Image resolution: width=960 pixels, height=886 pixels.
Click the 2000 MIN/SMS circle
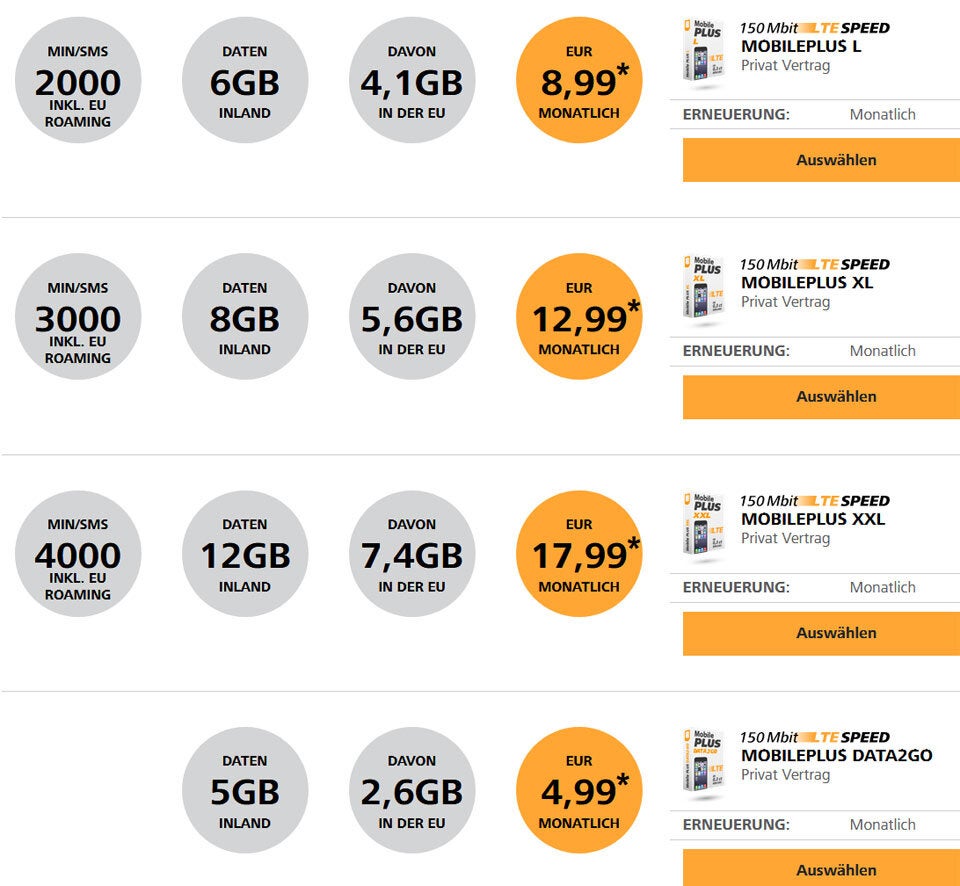[x=78, y=80]
